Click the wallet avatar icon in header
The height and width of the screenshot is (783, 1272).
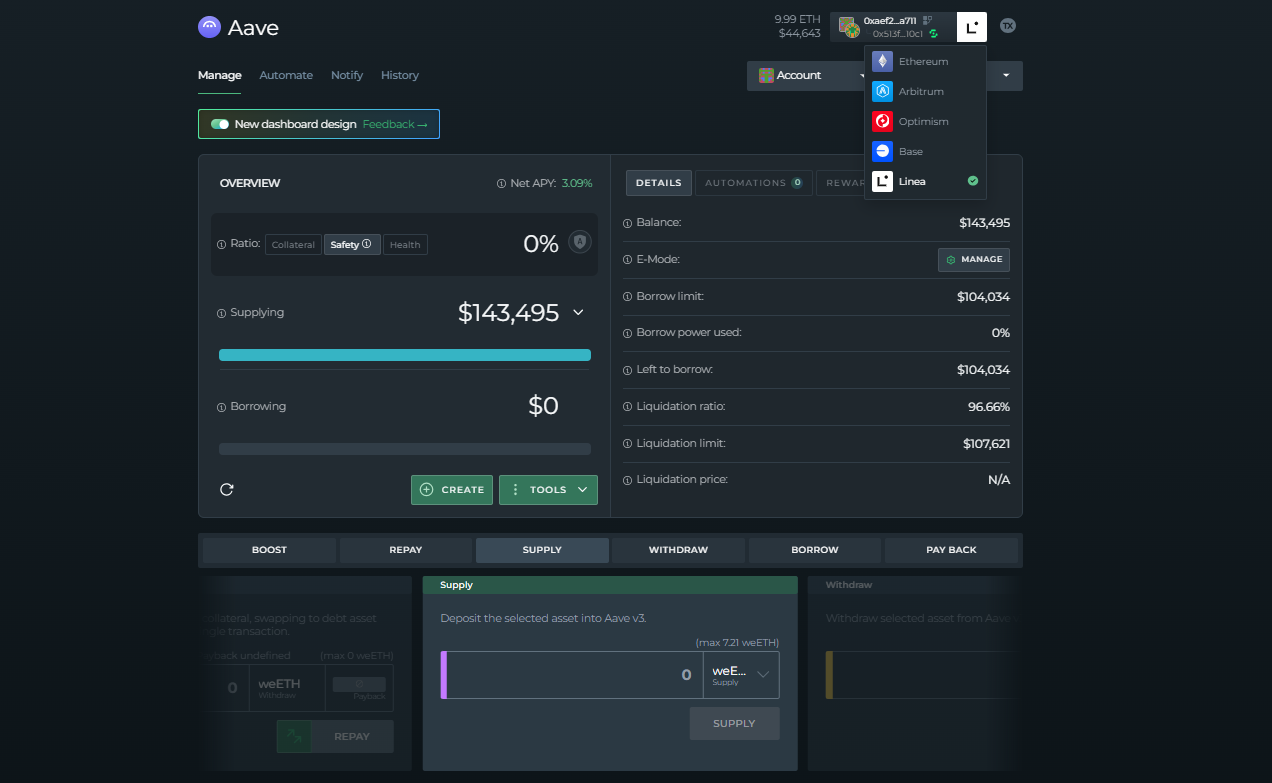(848, 27)
